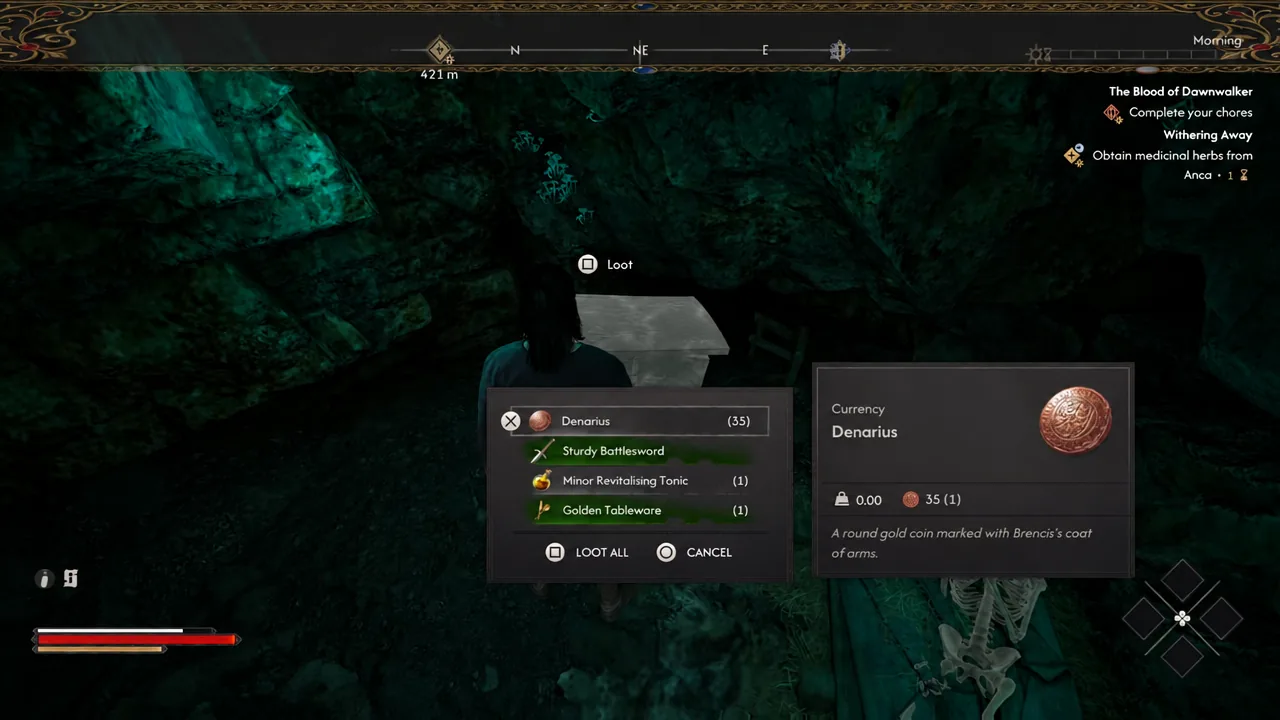Click the CANCEL button
This screenshot has width=1280, height=720.
(x=694, y=552)
